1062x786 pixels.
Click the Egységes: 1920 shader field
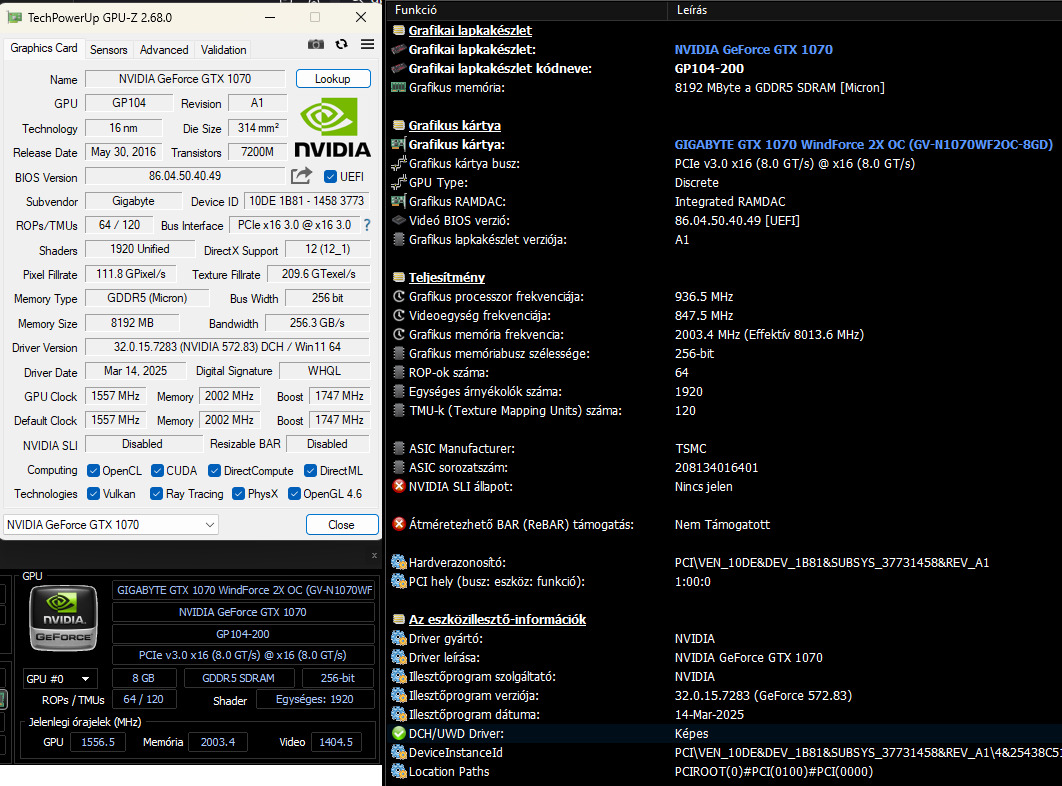(315, 699)
